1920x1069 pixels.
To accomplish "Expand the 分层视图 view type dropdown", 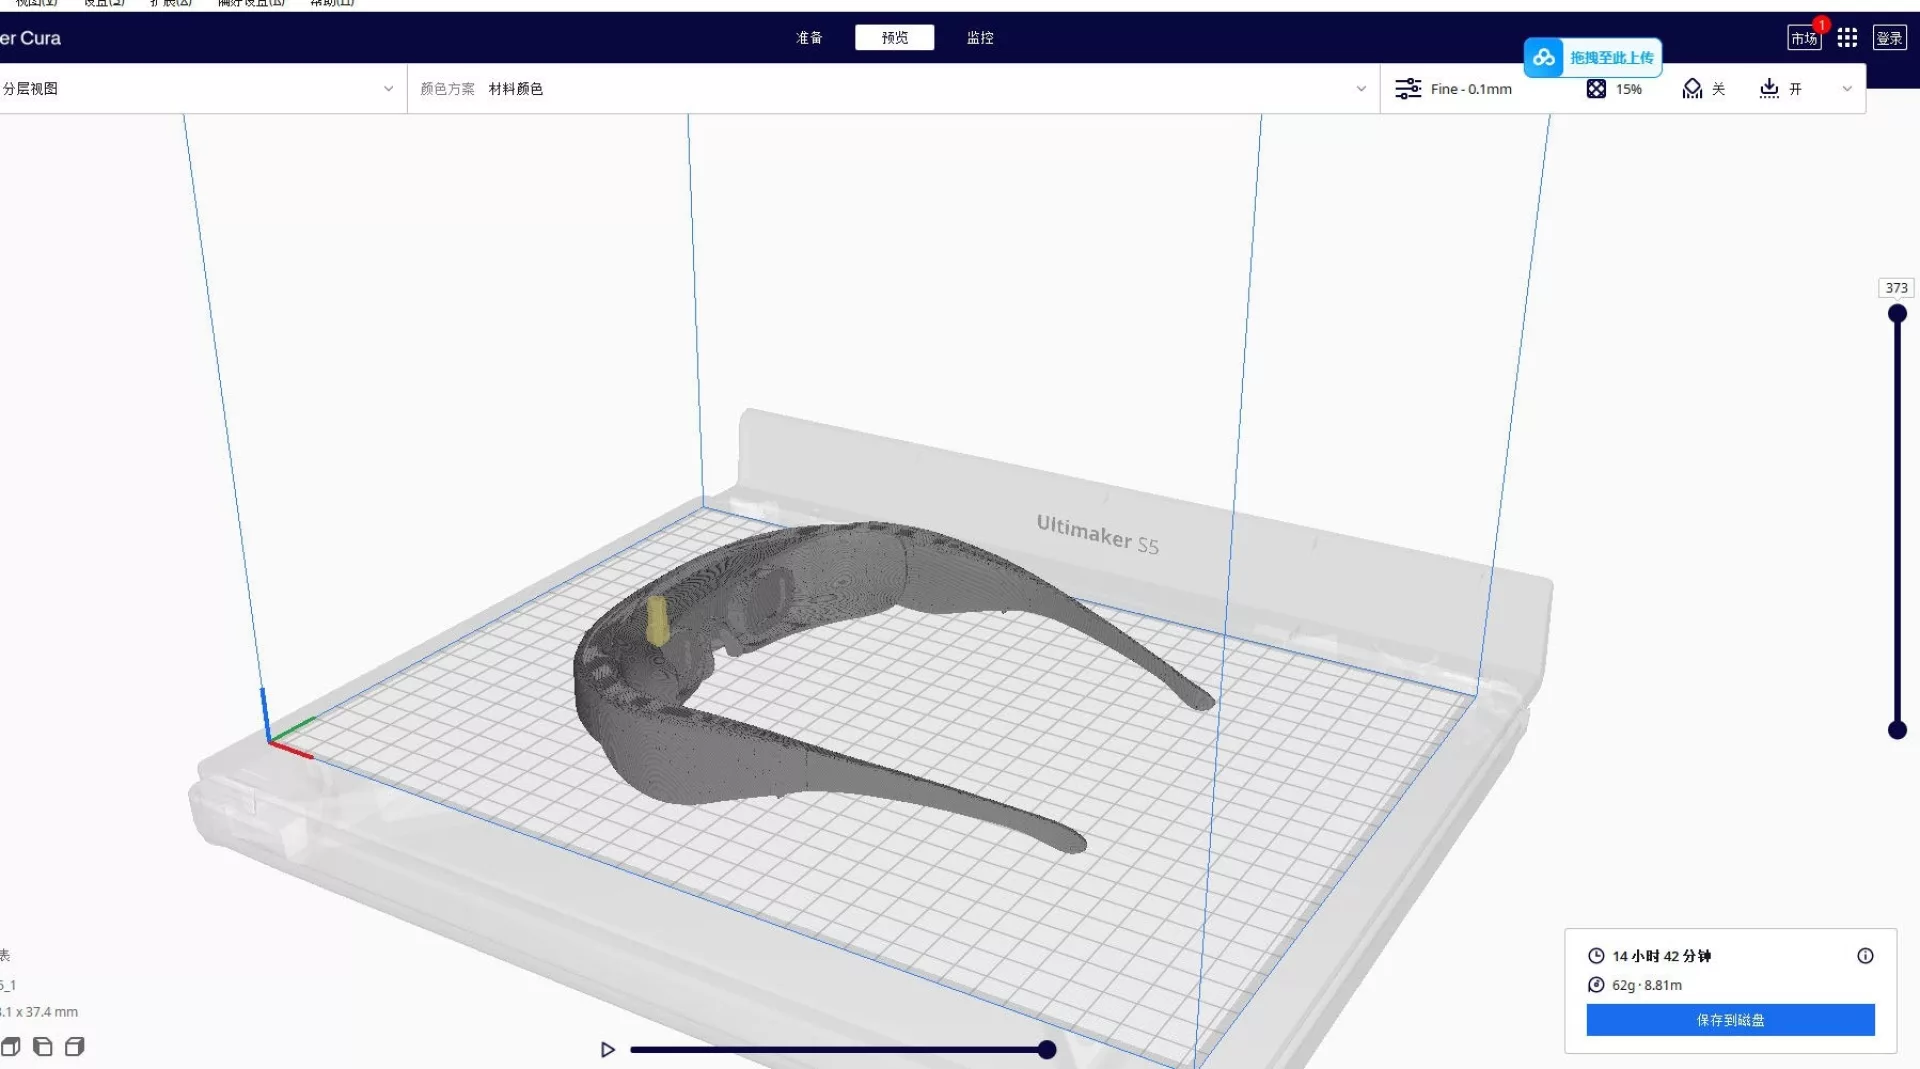I will point(388,89).
